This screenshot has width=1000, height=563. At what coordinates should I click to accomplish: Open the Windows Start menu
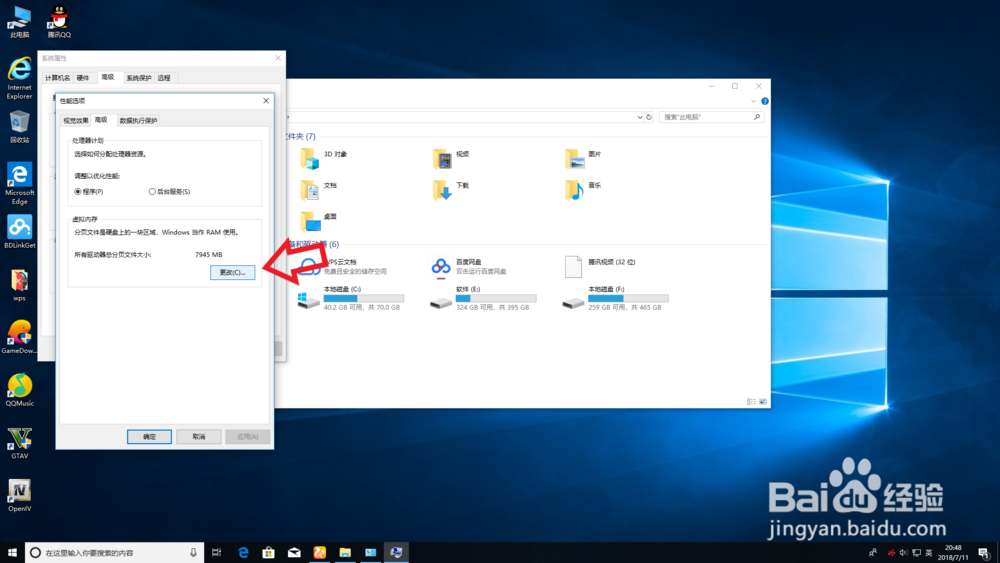[x=12, y=553]
